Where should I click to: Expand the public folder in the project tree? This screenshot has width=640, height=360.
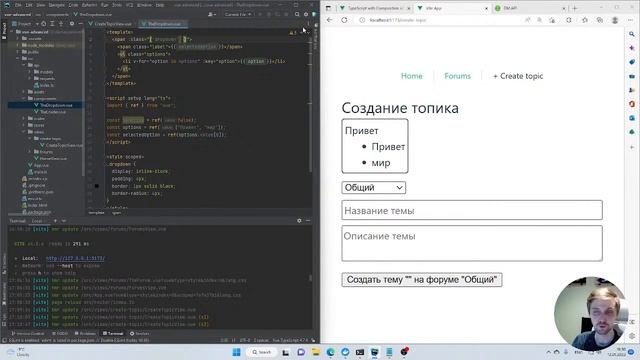[x=18, y=52]
